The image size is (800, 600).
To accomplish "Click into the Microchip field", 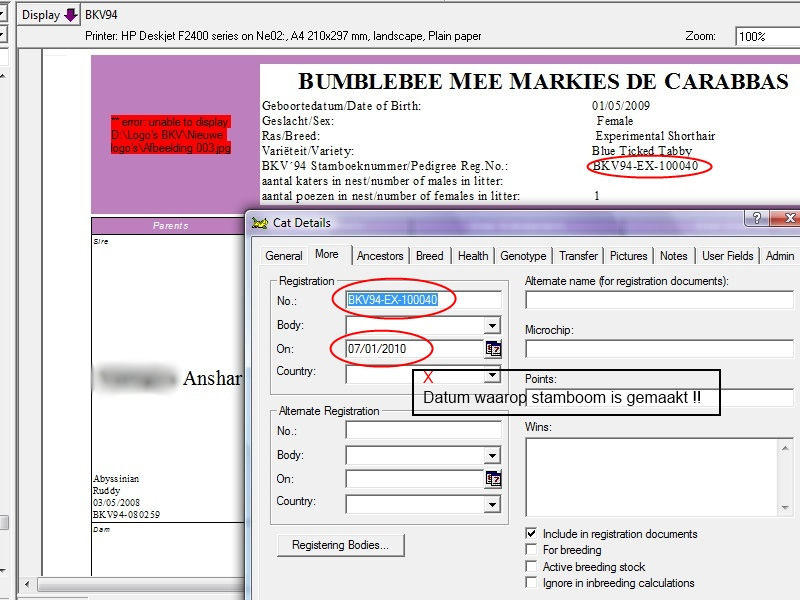I will click(x=659, y=349).
